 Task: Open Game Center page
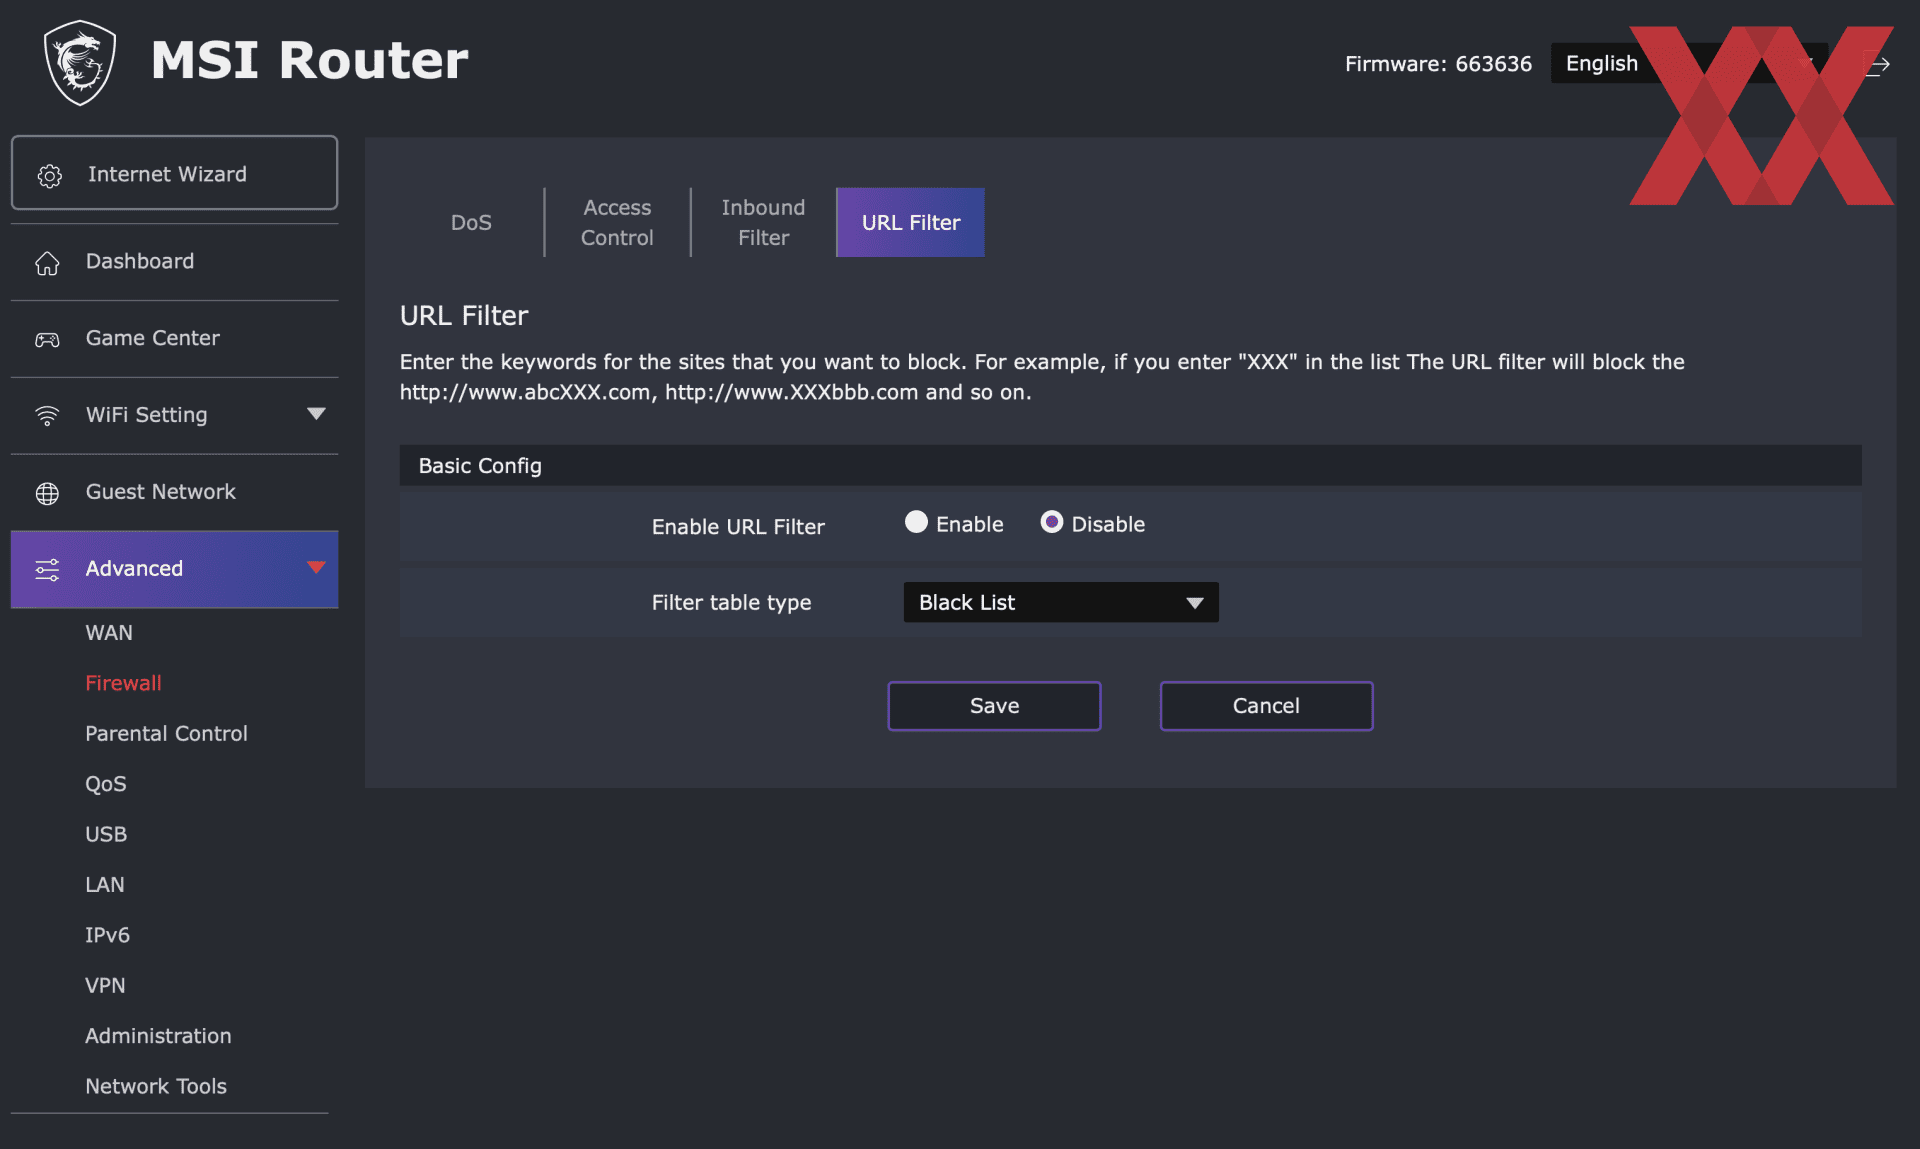coord(174,339)
